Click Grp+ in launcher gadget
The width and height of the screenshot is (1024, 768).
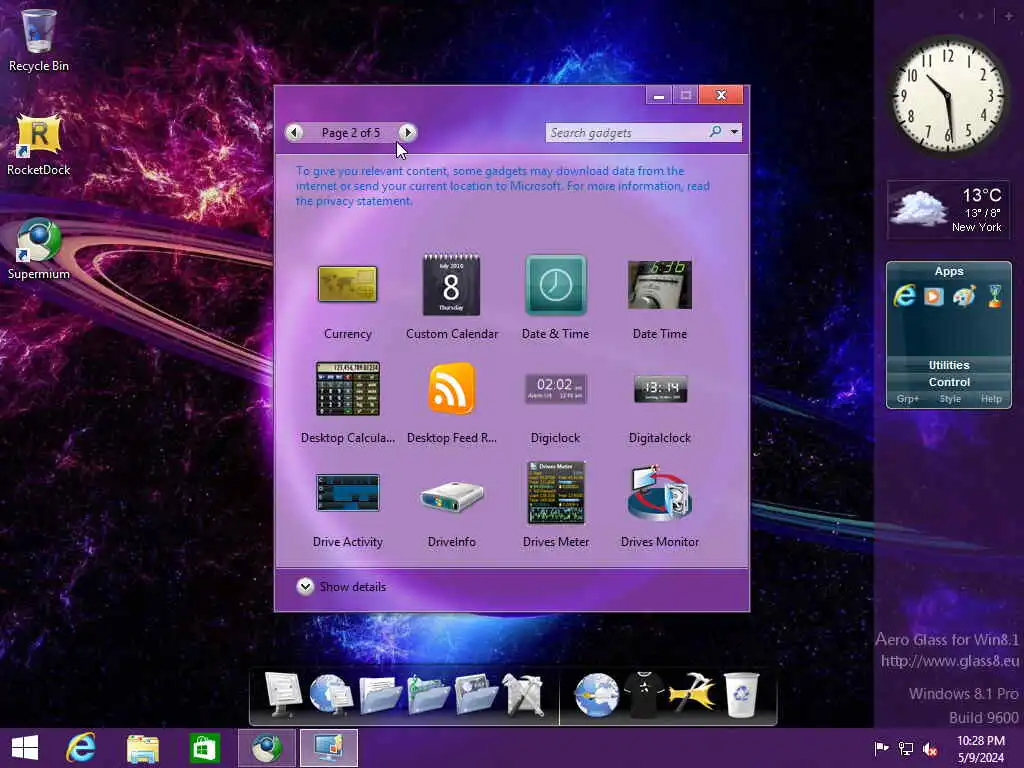(x=908, y=399)
